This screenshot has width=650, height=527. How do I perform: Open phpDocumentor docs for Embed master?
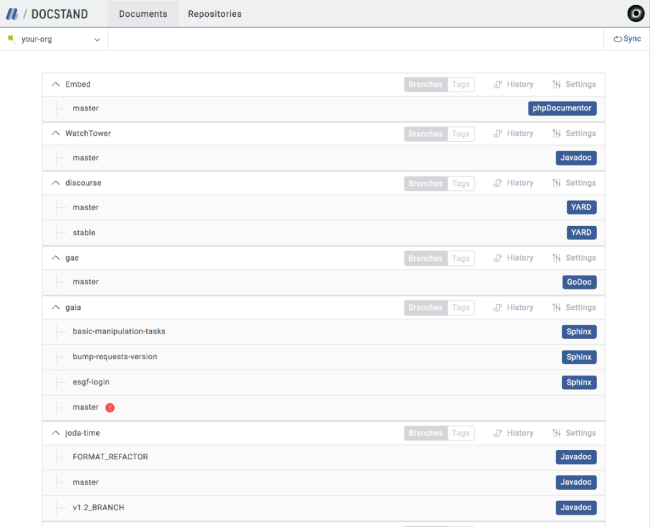tap(562, 108)
